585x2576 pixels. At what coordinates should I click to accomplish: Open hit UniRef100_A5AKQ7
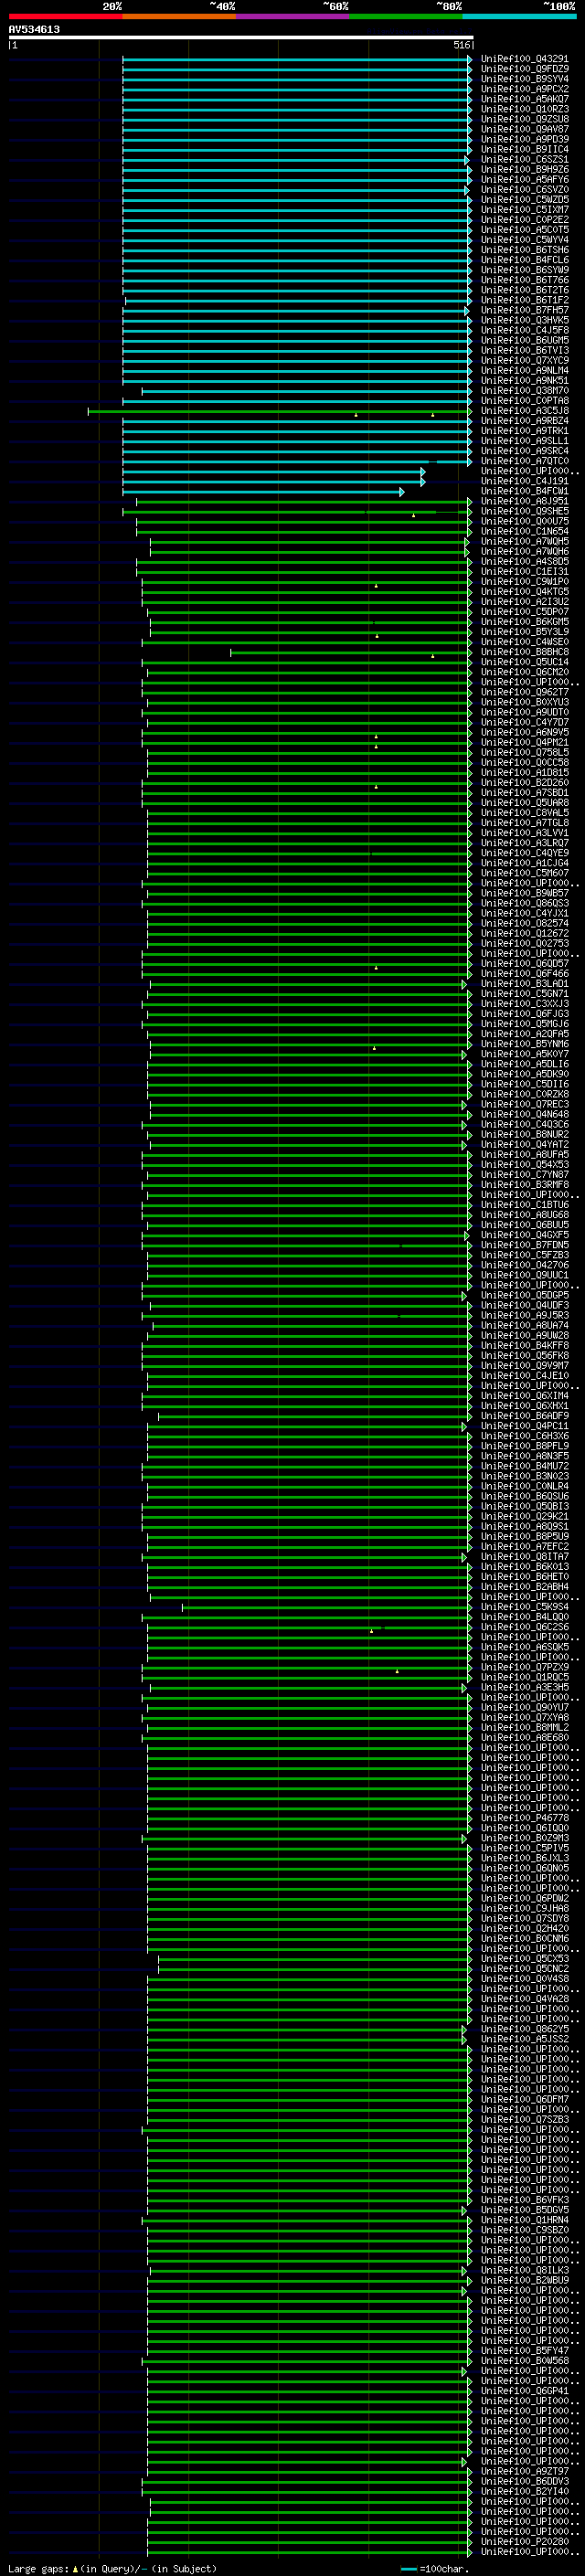(524, 99)
